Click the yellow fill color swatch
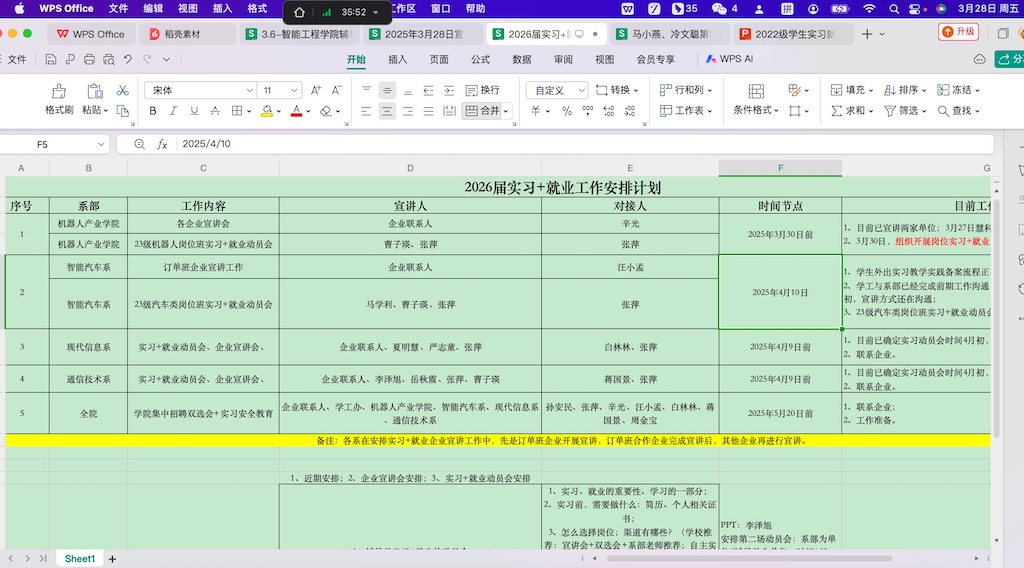1024x568 pixels. 266,111
